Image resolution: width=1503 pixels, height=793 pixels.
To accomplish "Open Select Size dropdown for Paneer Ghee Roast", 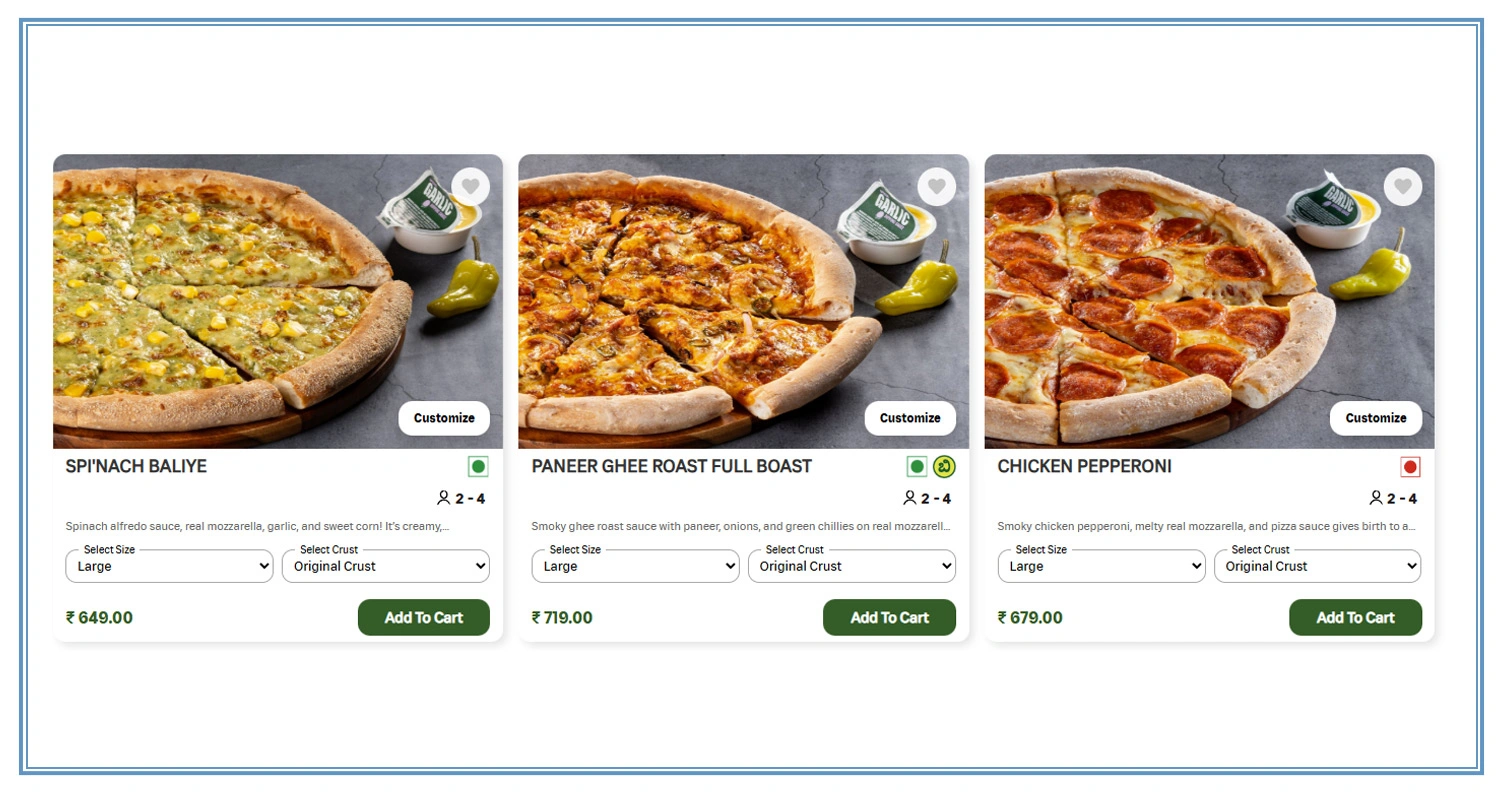I will point(635,566).
